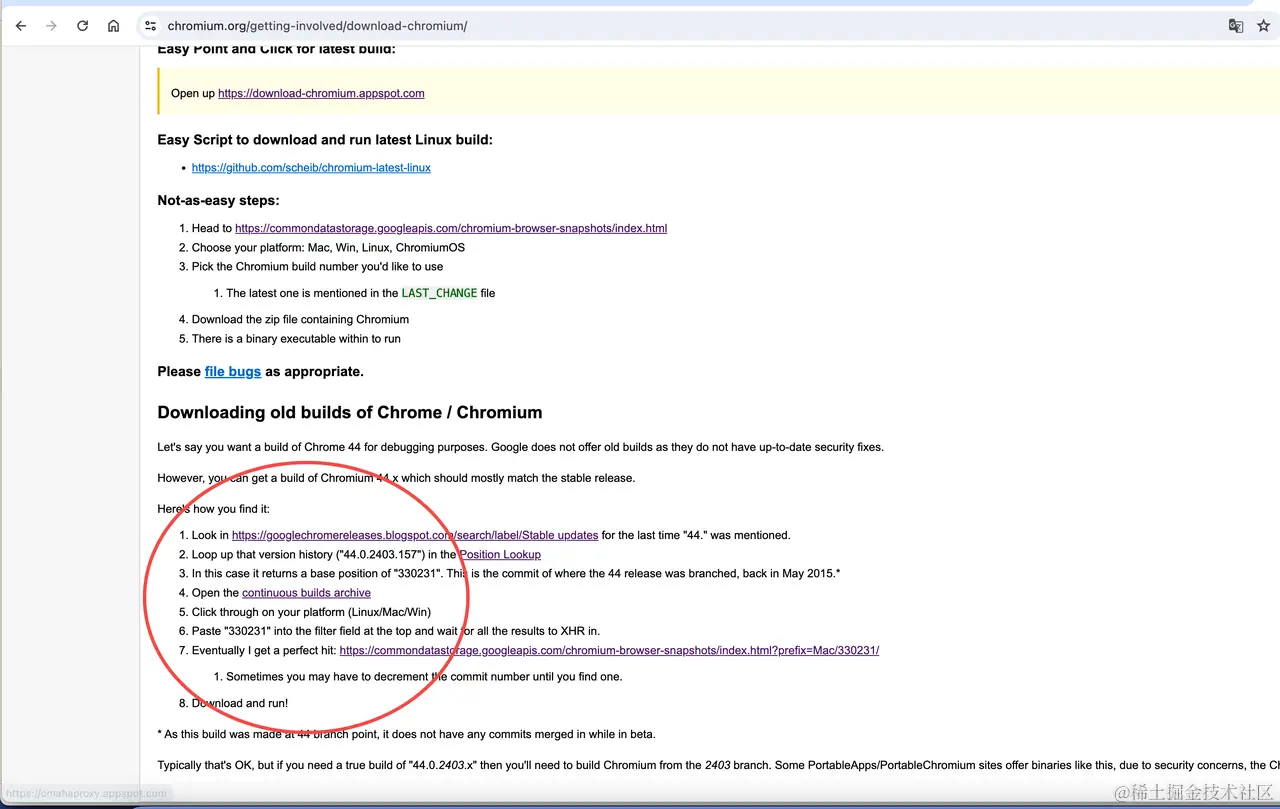Click the 'Downloading old builds of Chrome / Chromium' heading
1280x809 pixels.
(350, 412)
